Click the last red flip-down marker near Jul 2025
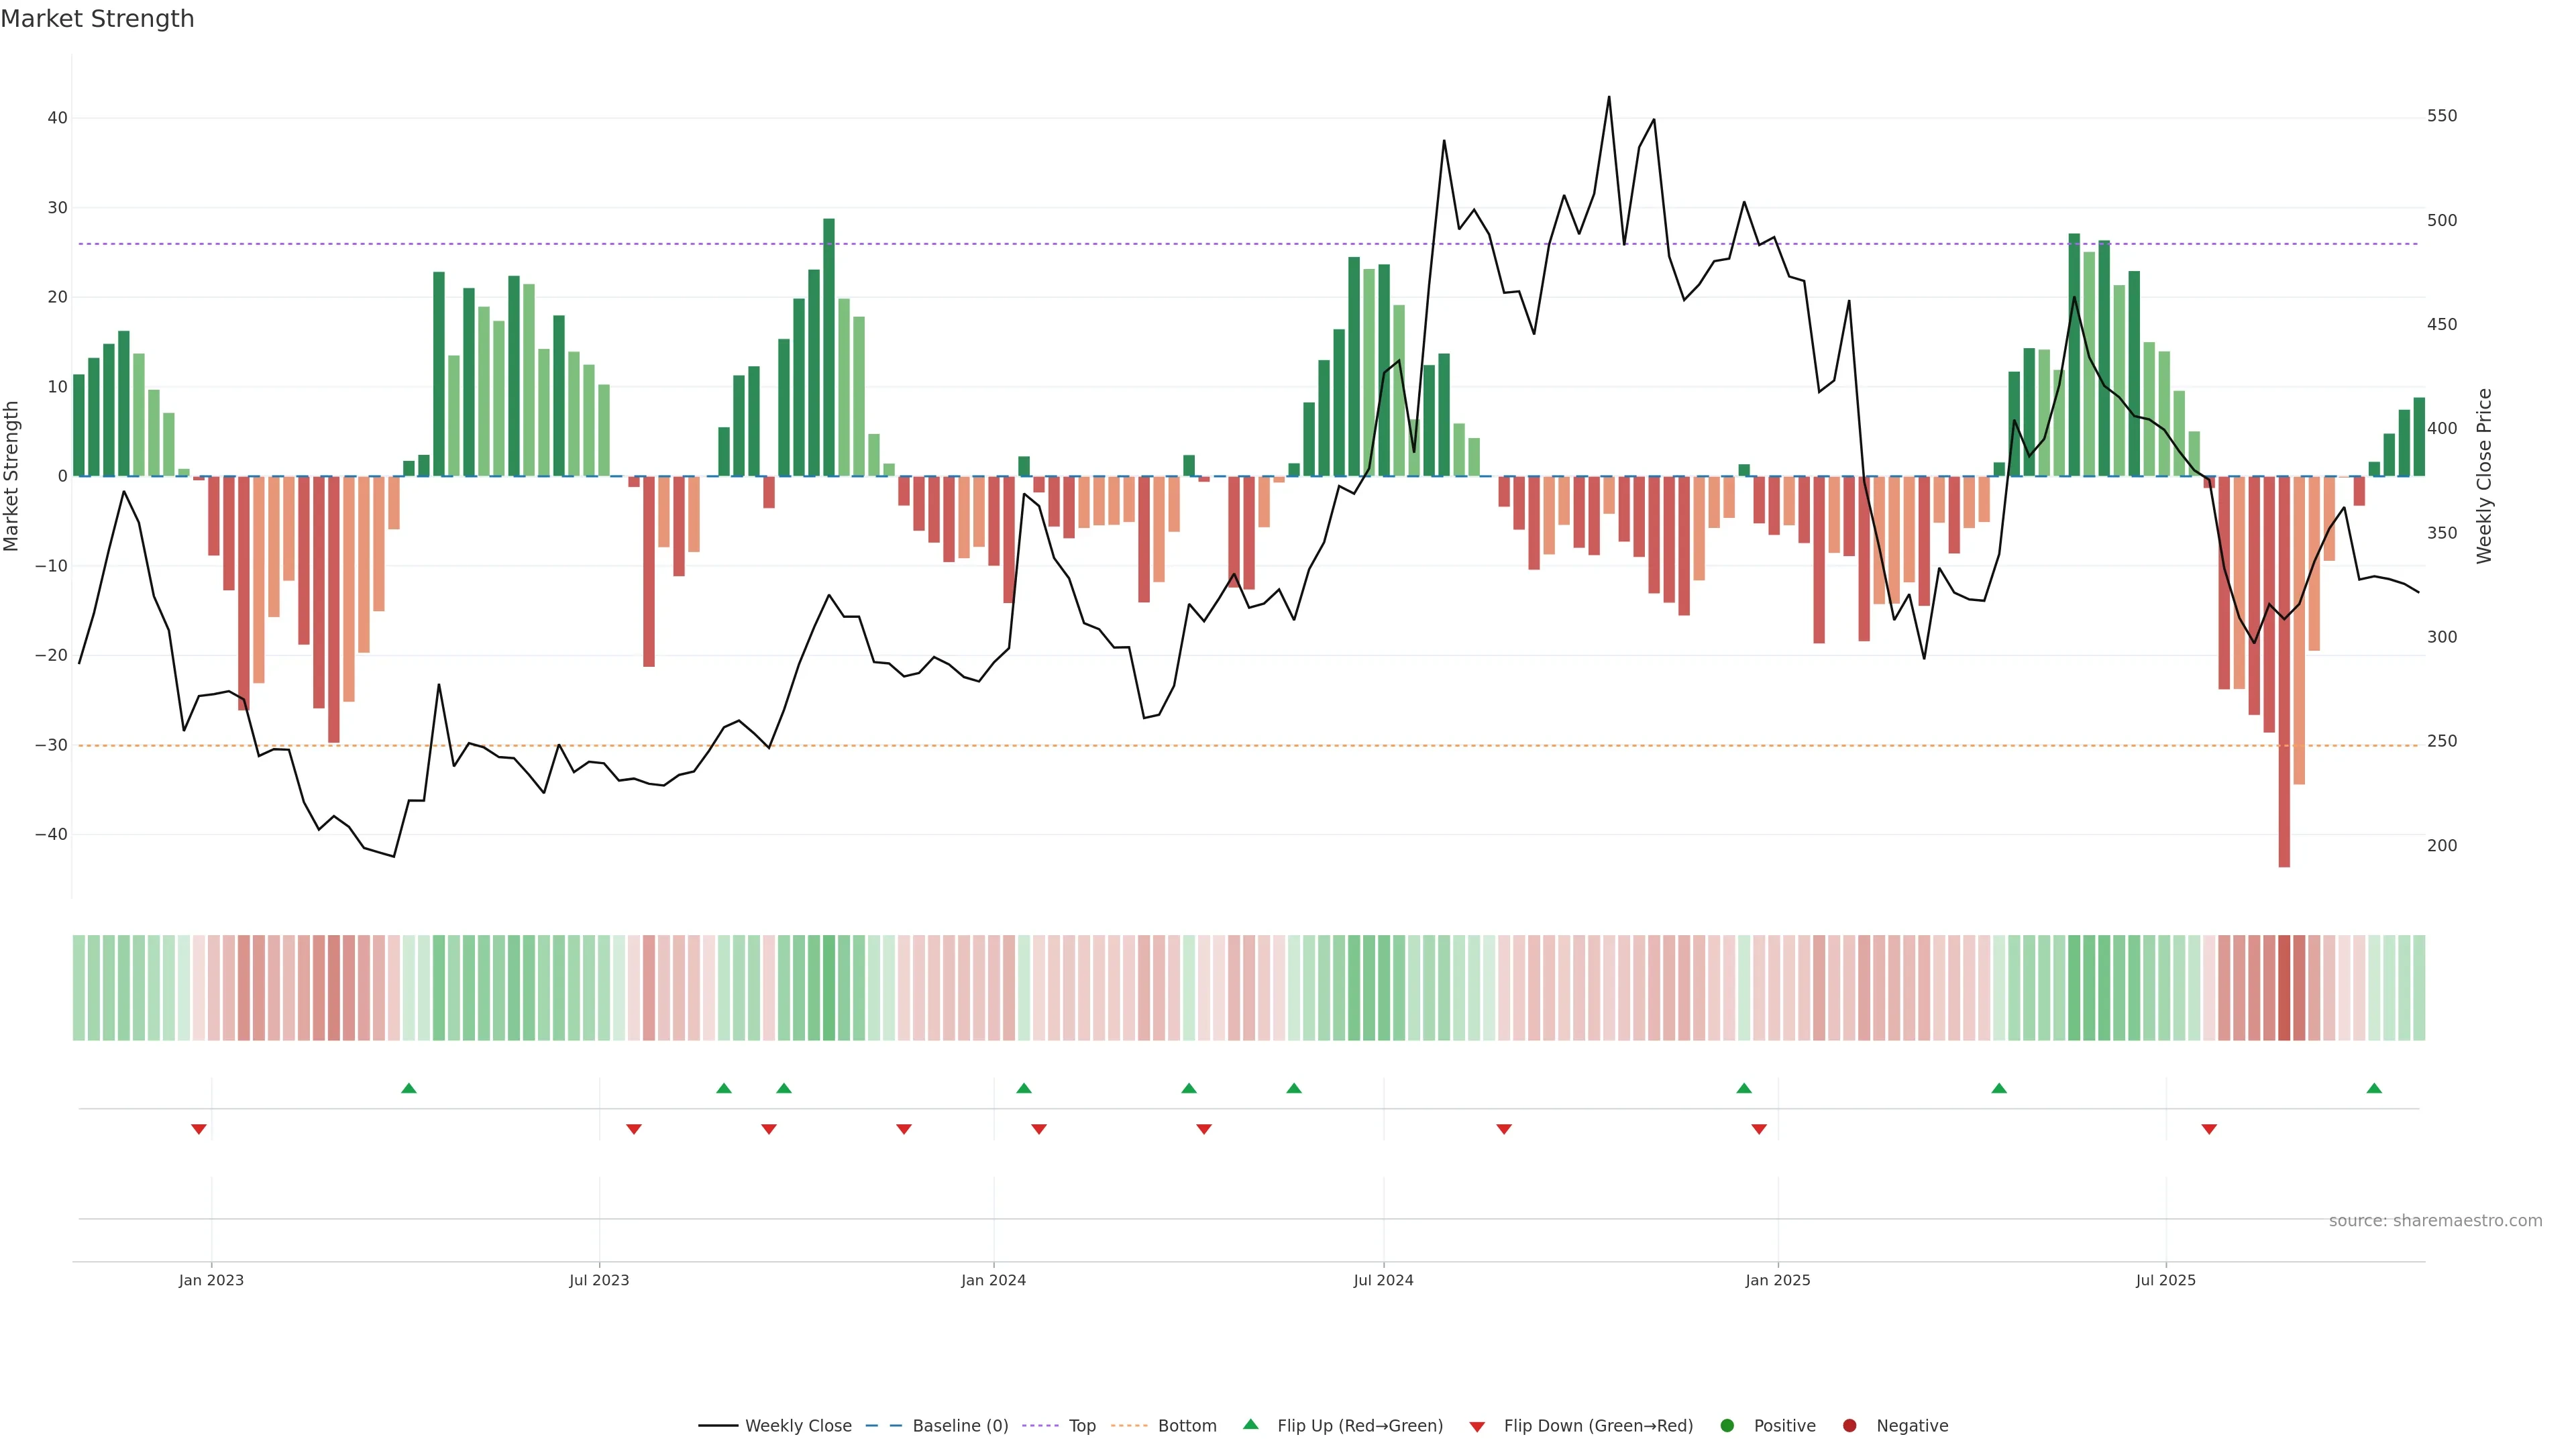This screenshot has width=2576, height=1449. [x=2209, y=1129]
